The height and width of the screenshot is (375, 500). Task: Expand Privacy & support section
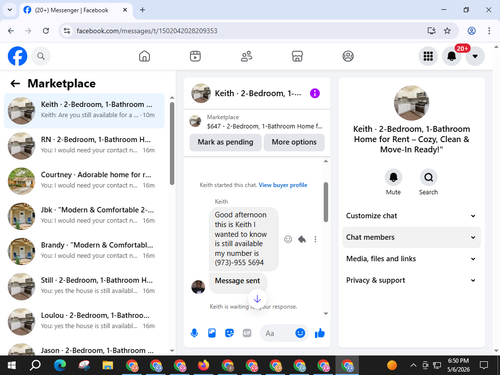pyautogui.click(x=411, y=280)
